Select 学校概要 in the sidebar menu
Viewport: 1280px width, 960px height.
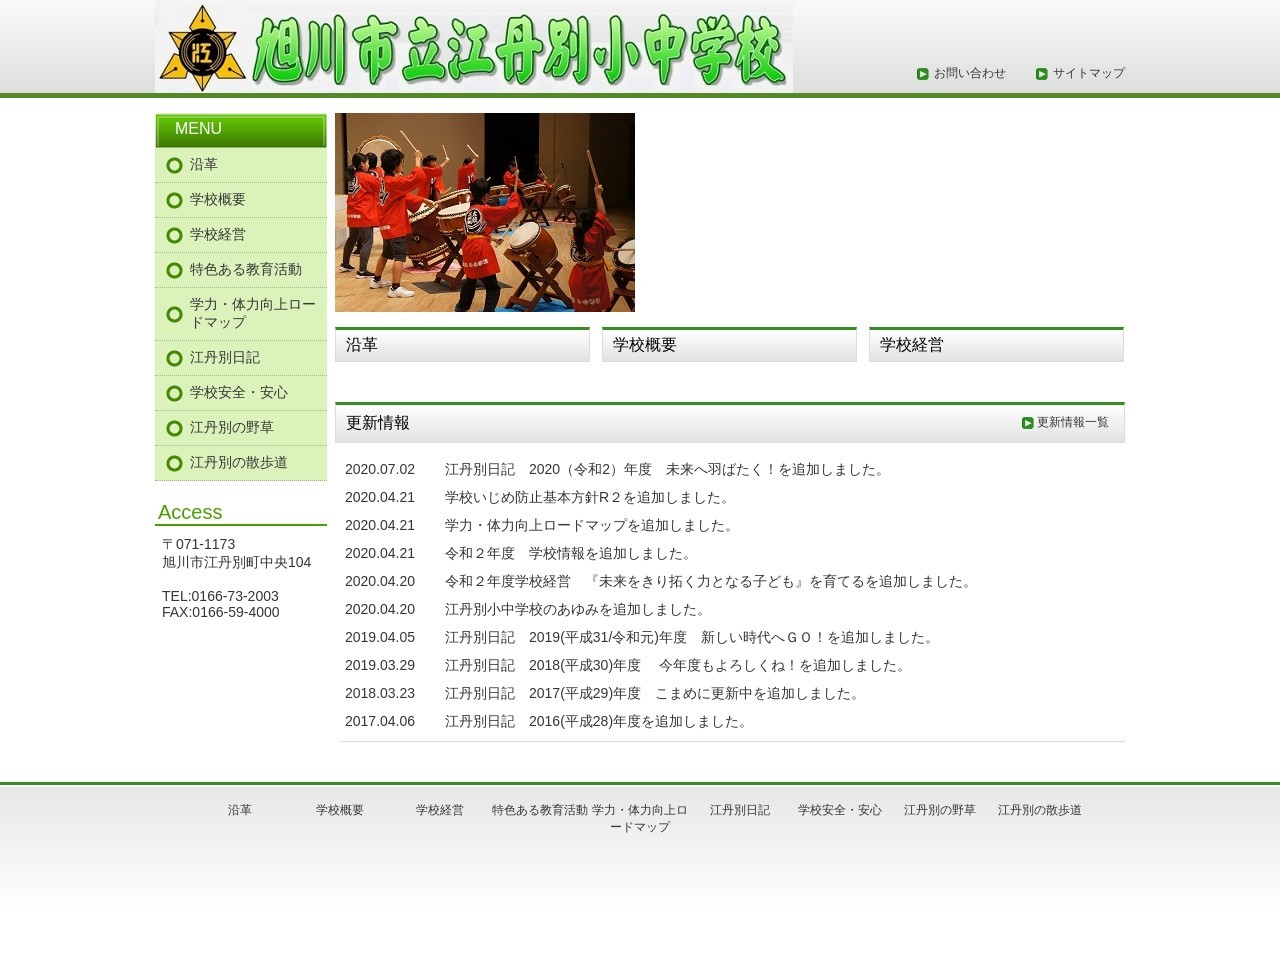(241, 200)
